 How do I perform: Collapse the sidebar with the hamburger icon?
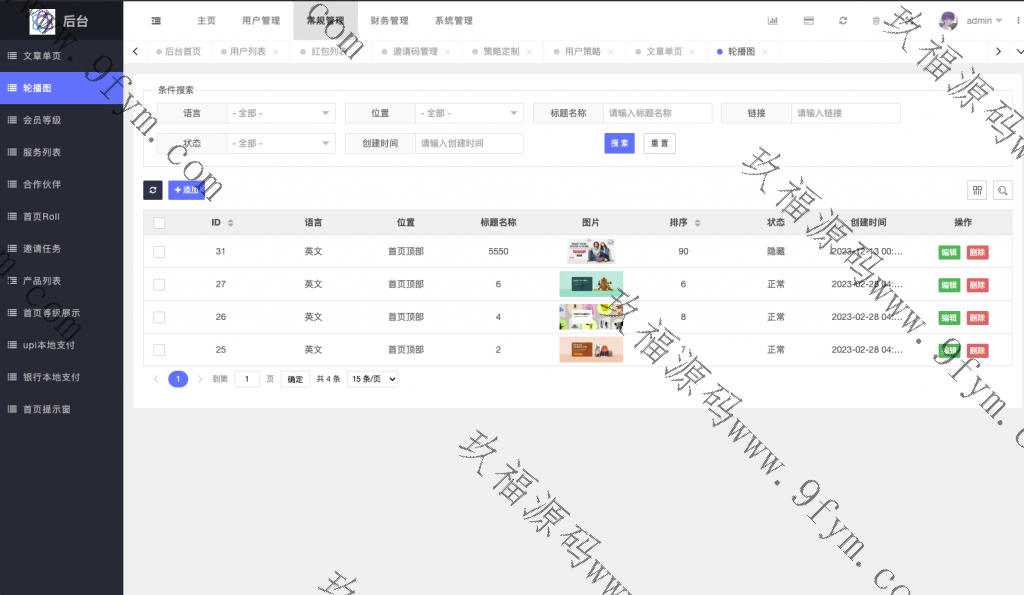[x=156, y=20]
